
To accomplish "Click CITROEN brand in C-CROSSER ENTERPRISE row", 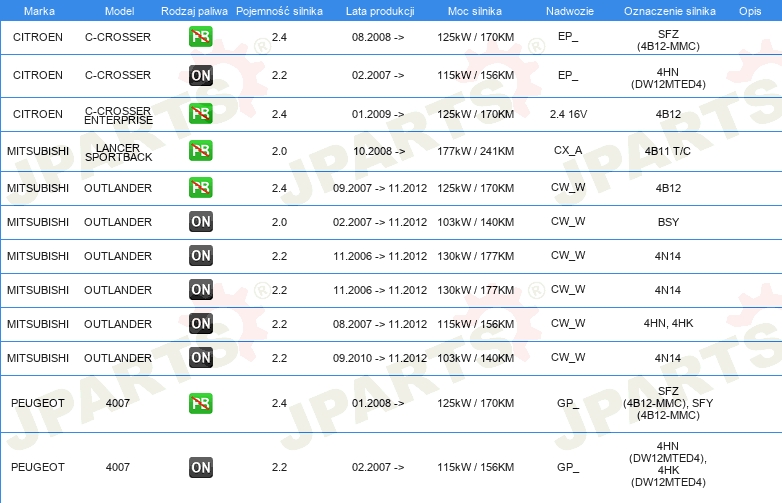I will coord(38,114).
